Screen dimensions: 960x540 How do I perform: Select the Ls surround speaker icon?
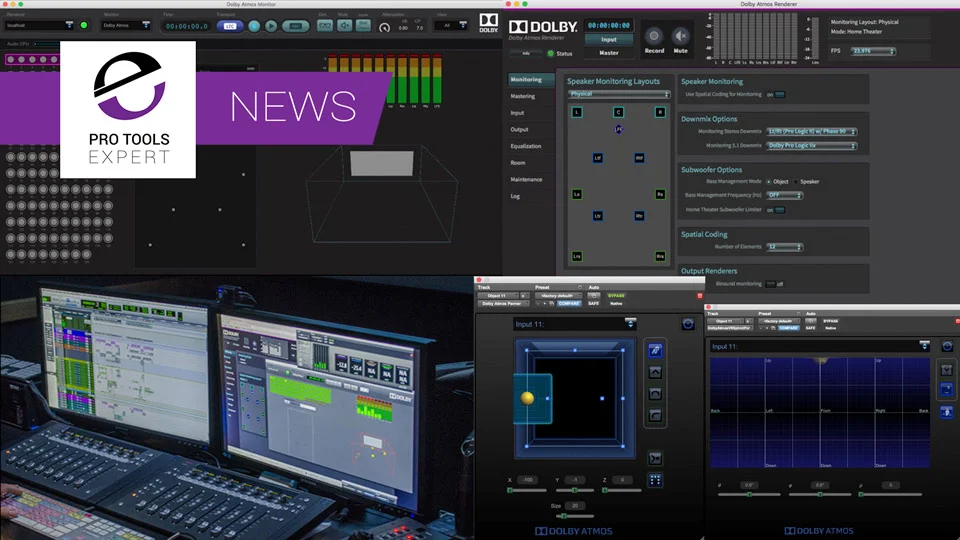point(577,194)
